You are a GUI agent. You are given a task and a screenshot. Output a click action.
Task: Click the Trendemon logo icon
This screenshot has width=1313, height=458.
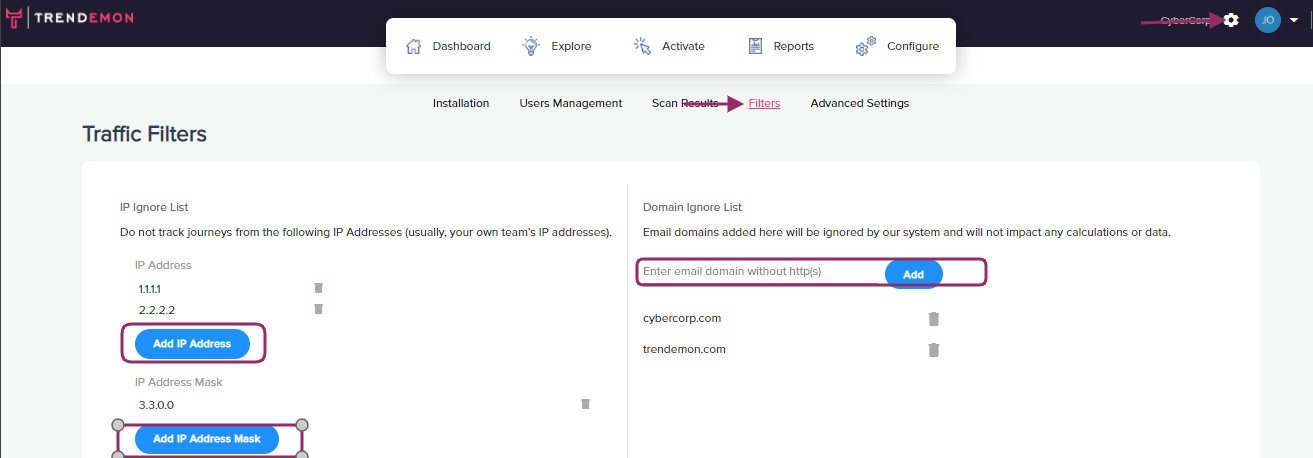tap(13, 19)
